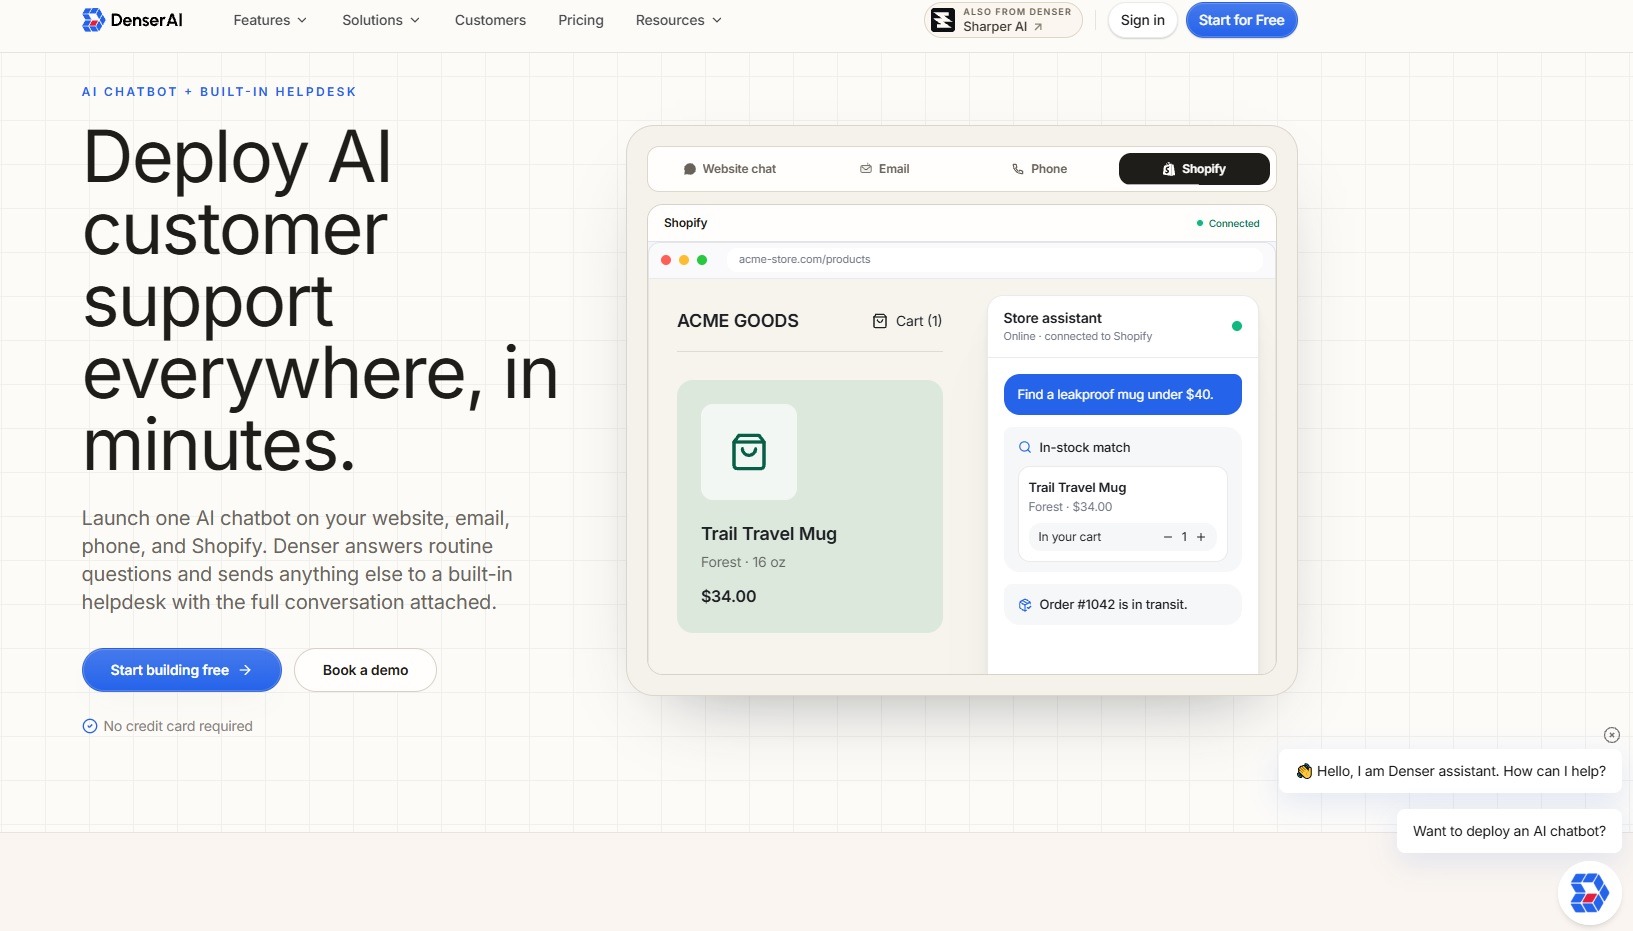This screenshot has width=1633, height=931.
Task: Click the Sign in button
Action: (x=1143, y=20)
